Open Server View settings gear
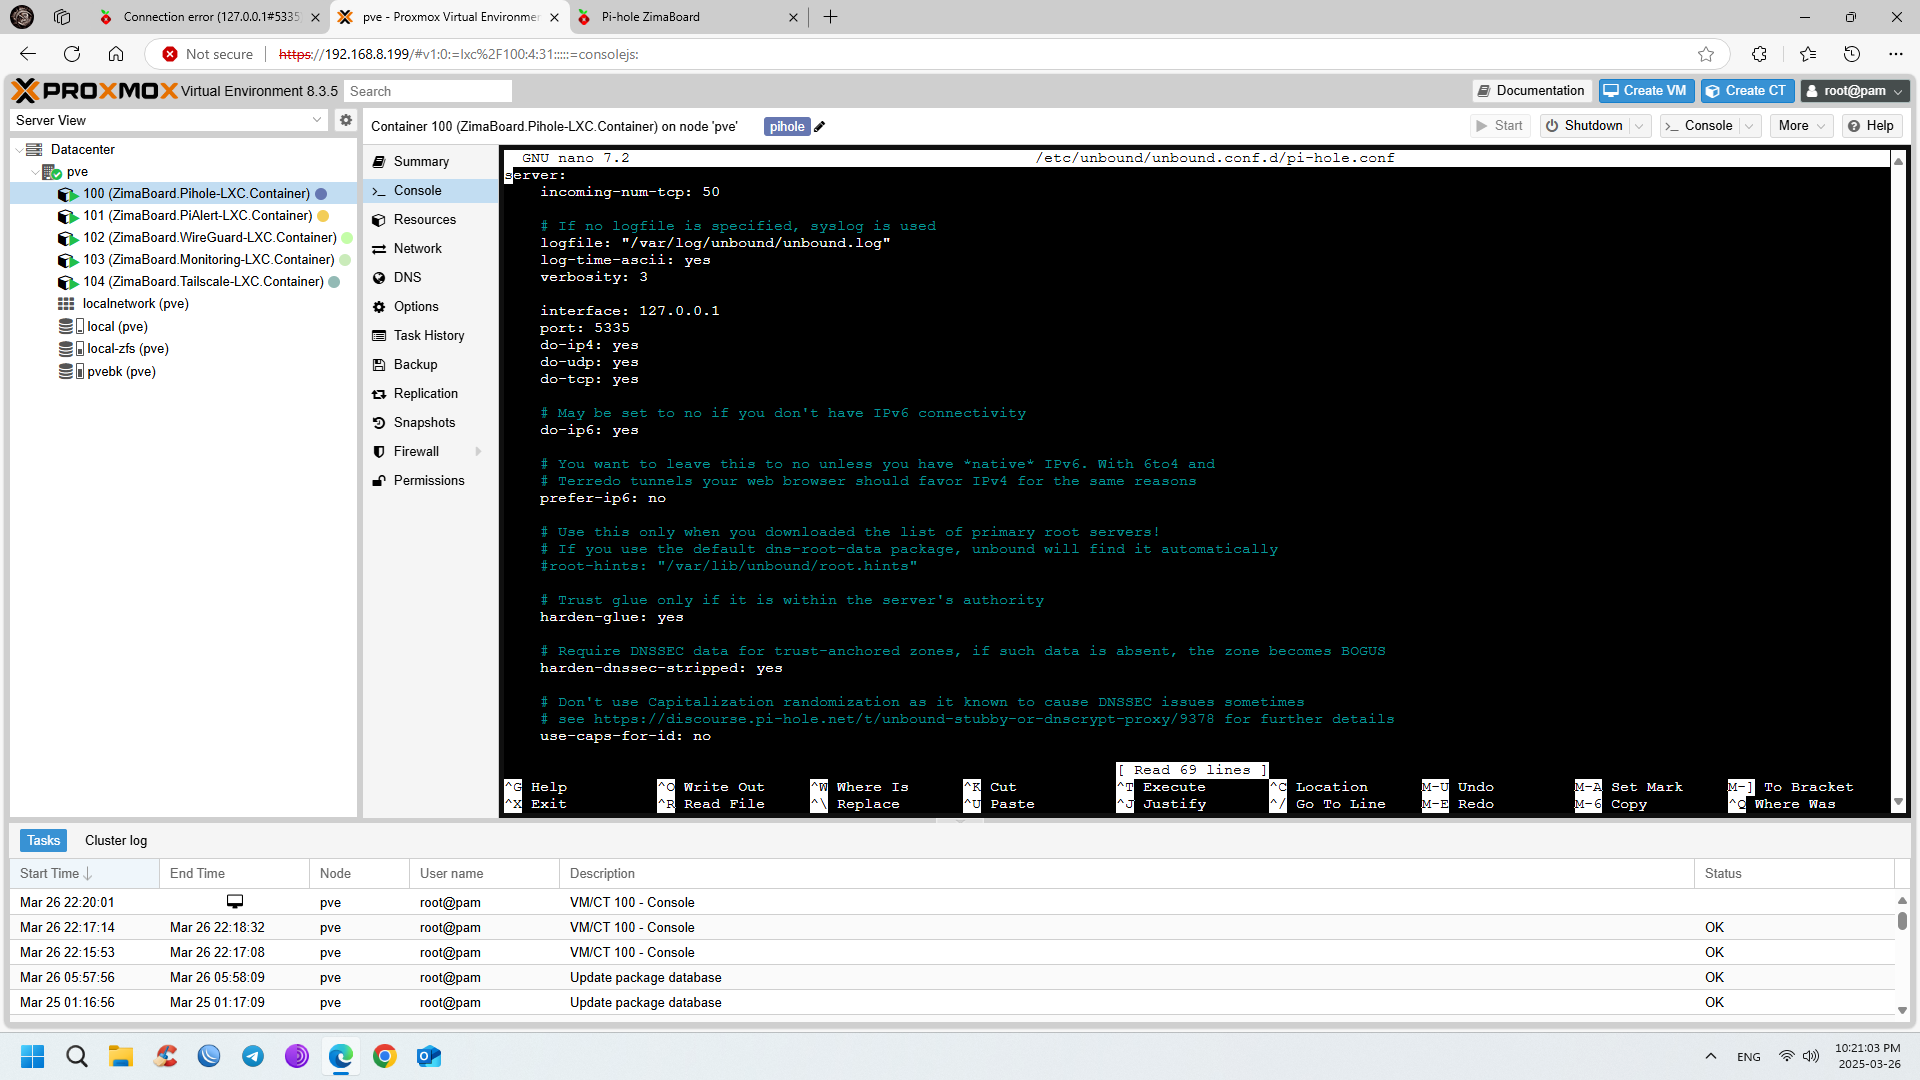Screen dimensions: 1920x1080 point(345,120)
